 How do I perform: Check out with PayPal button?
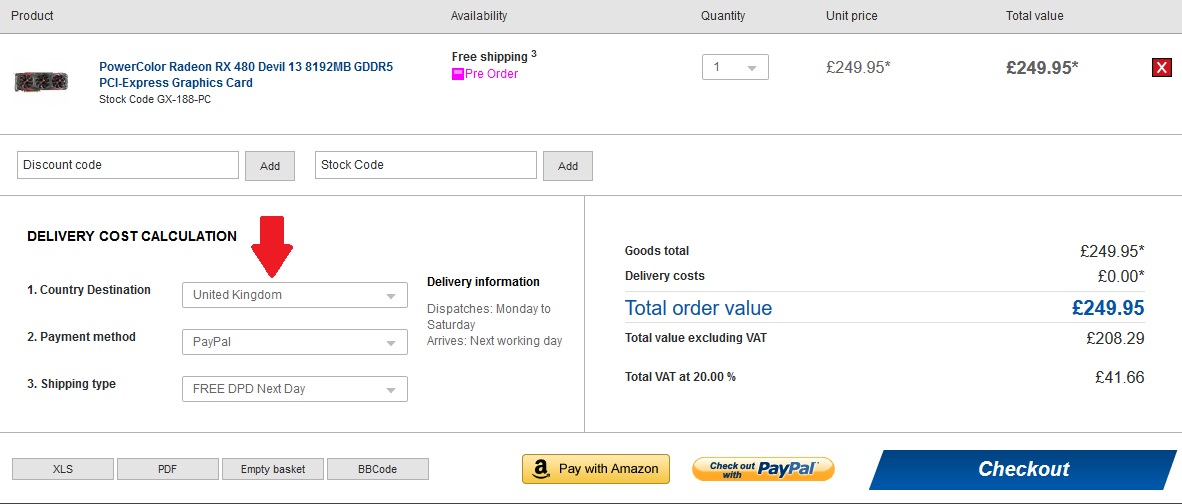(763, 468)
